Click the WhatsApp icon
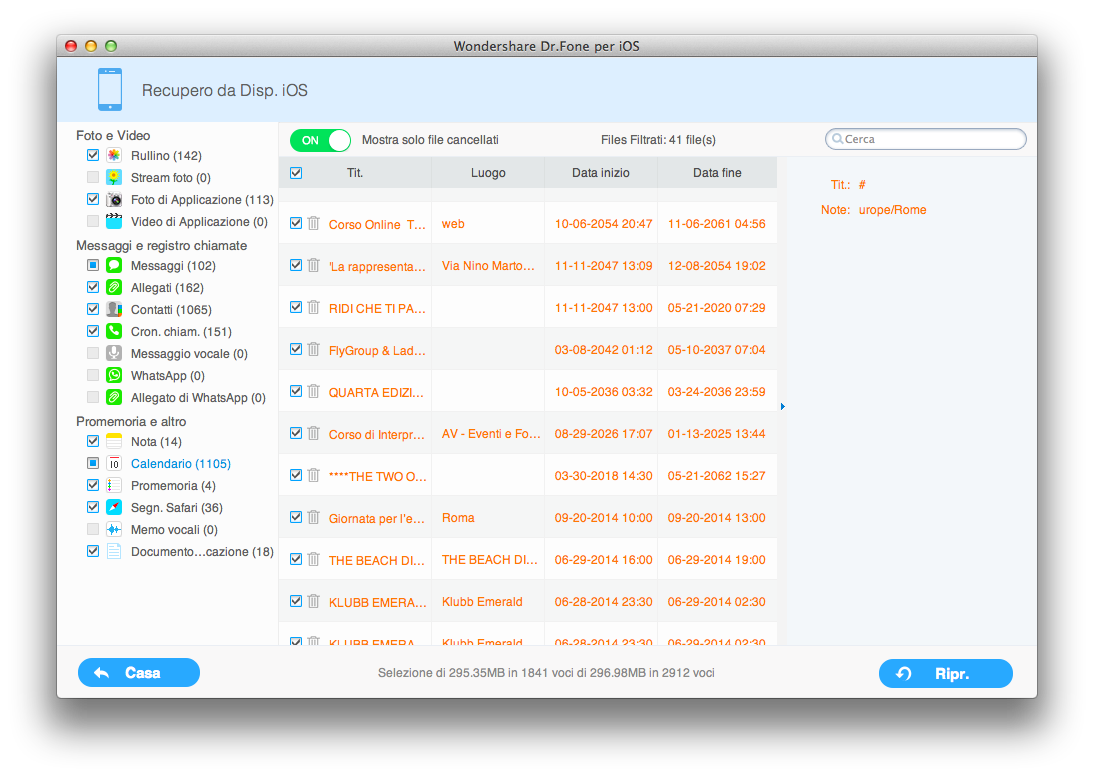The image size is (1094, 777). (x=114, y=375)
